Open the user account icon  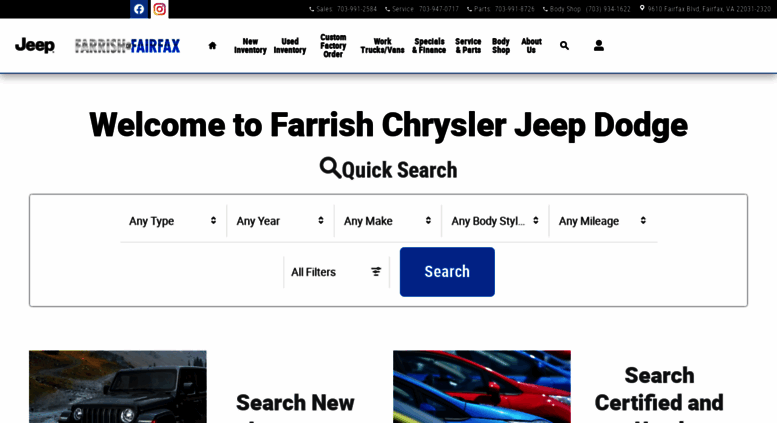click(599, 46)
